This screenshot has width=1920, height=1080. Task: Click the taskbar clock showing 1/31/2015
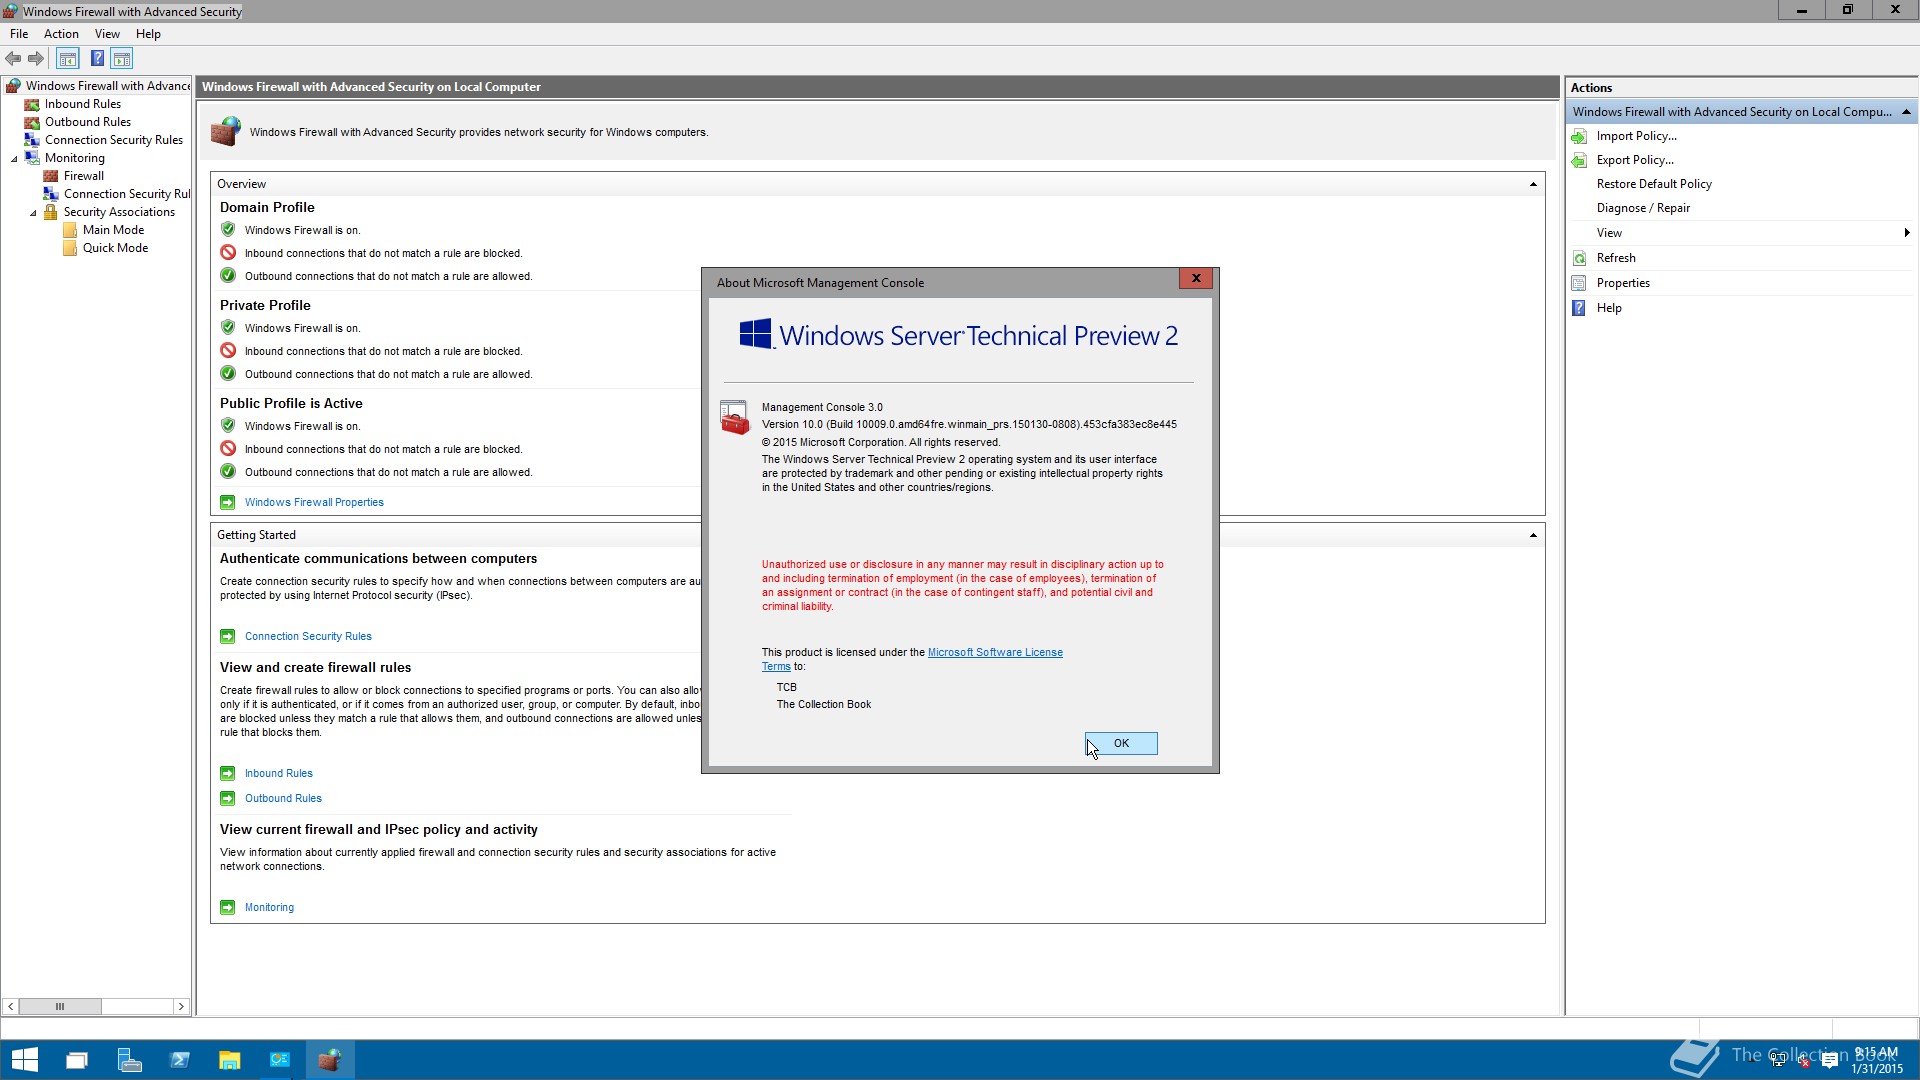(x=1876, y=1061)
